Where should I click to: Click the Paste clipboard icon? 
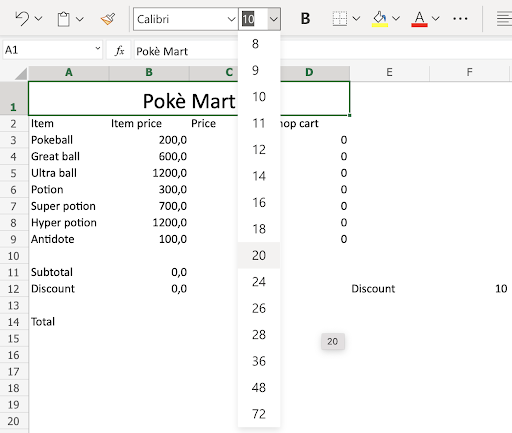[x=63, y=19]
